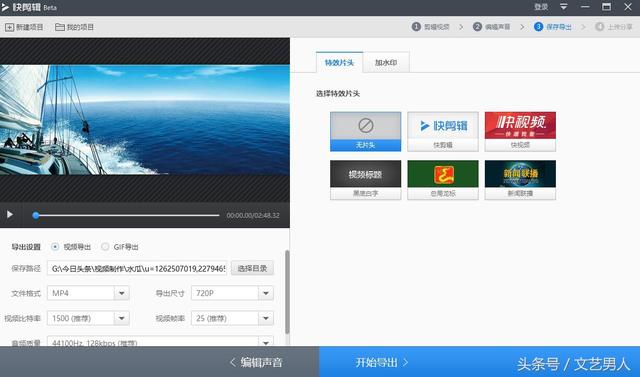This screenshot has width=640, height=377.
Task: Click the 00:00.00/02:48.32 time display
Action: coord(253,215)
